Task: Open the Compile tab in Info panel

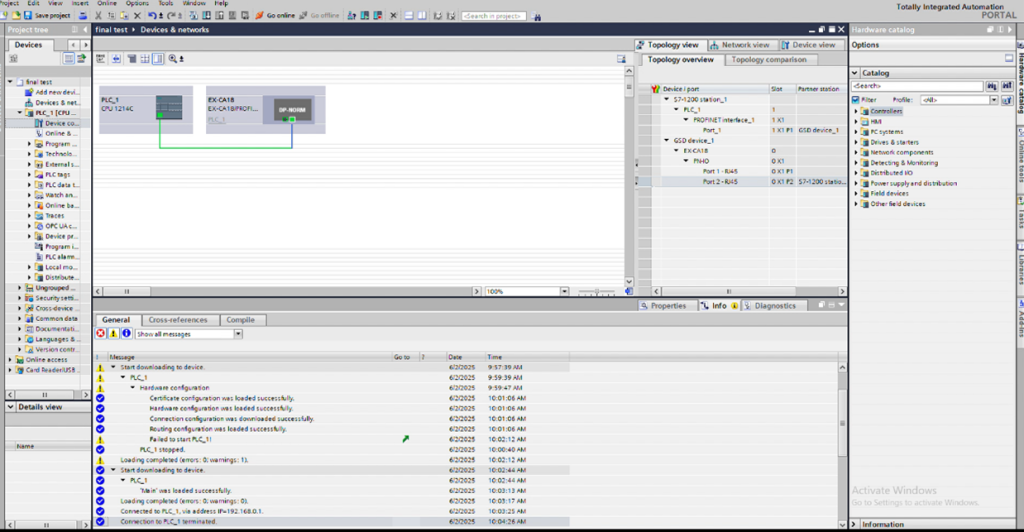Action: (240, 320)
